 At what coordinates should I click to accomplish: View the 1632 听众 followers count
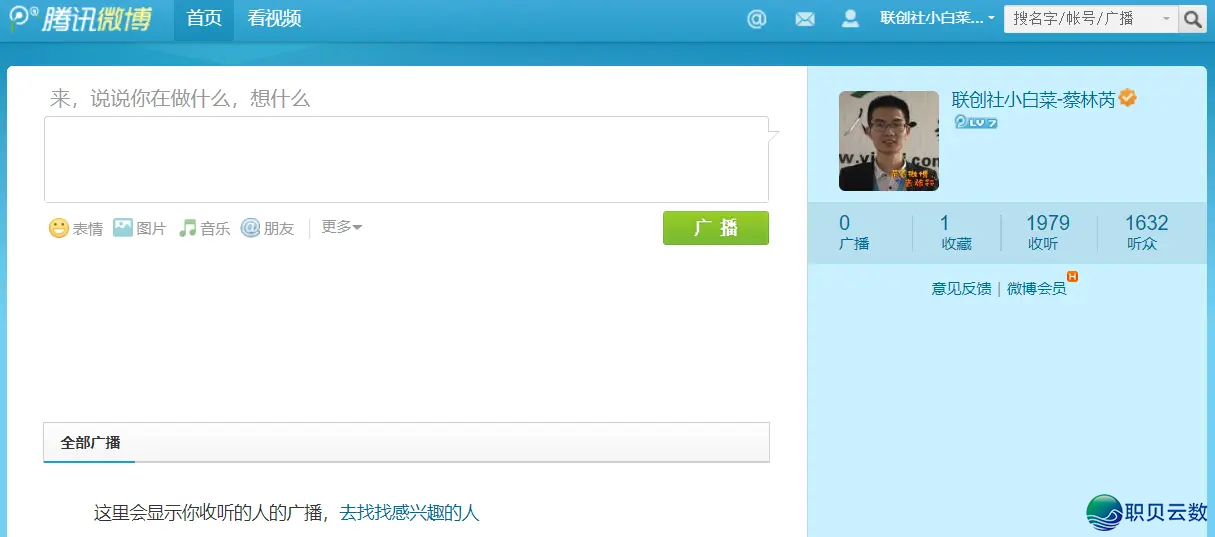click(x=1146, y=233)
